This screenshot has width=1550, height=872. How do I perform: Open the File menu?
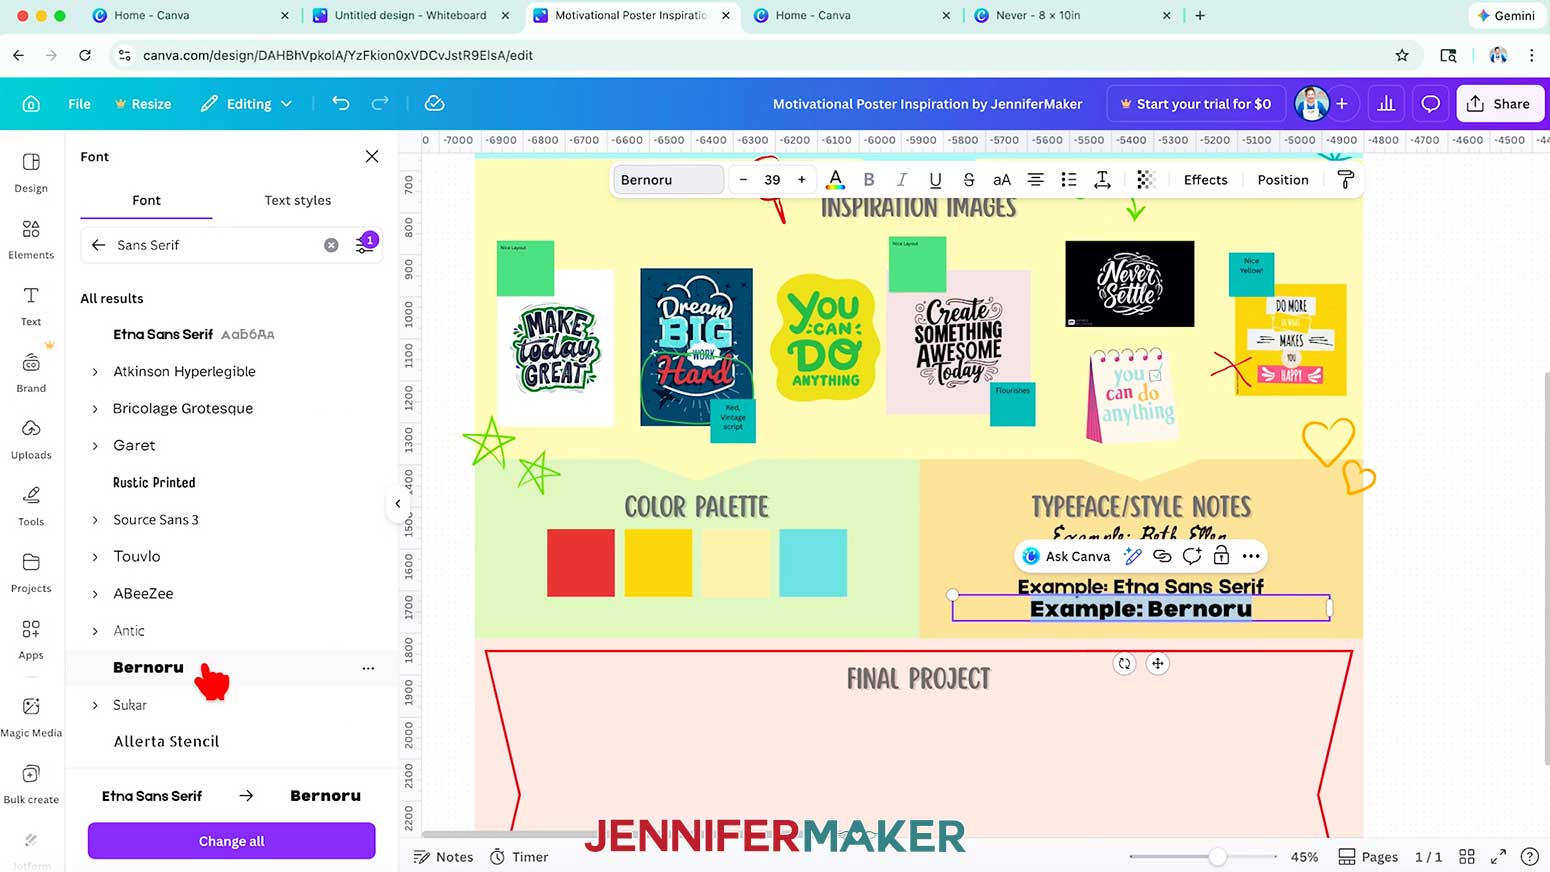(x=79, y=104)
